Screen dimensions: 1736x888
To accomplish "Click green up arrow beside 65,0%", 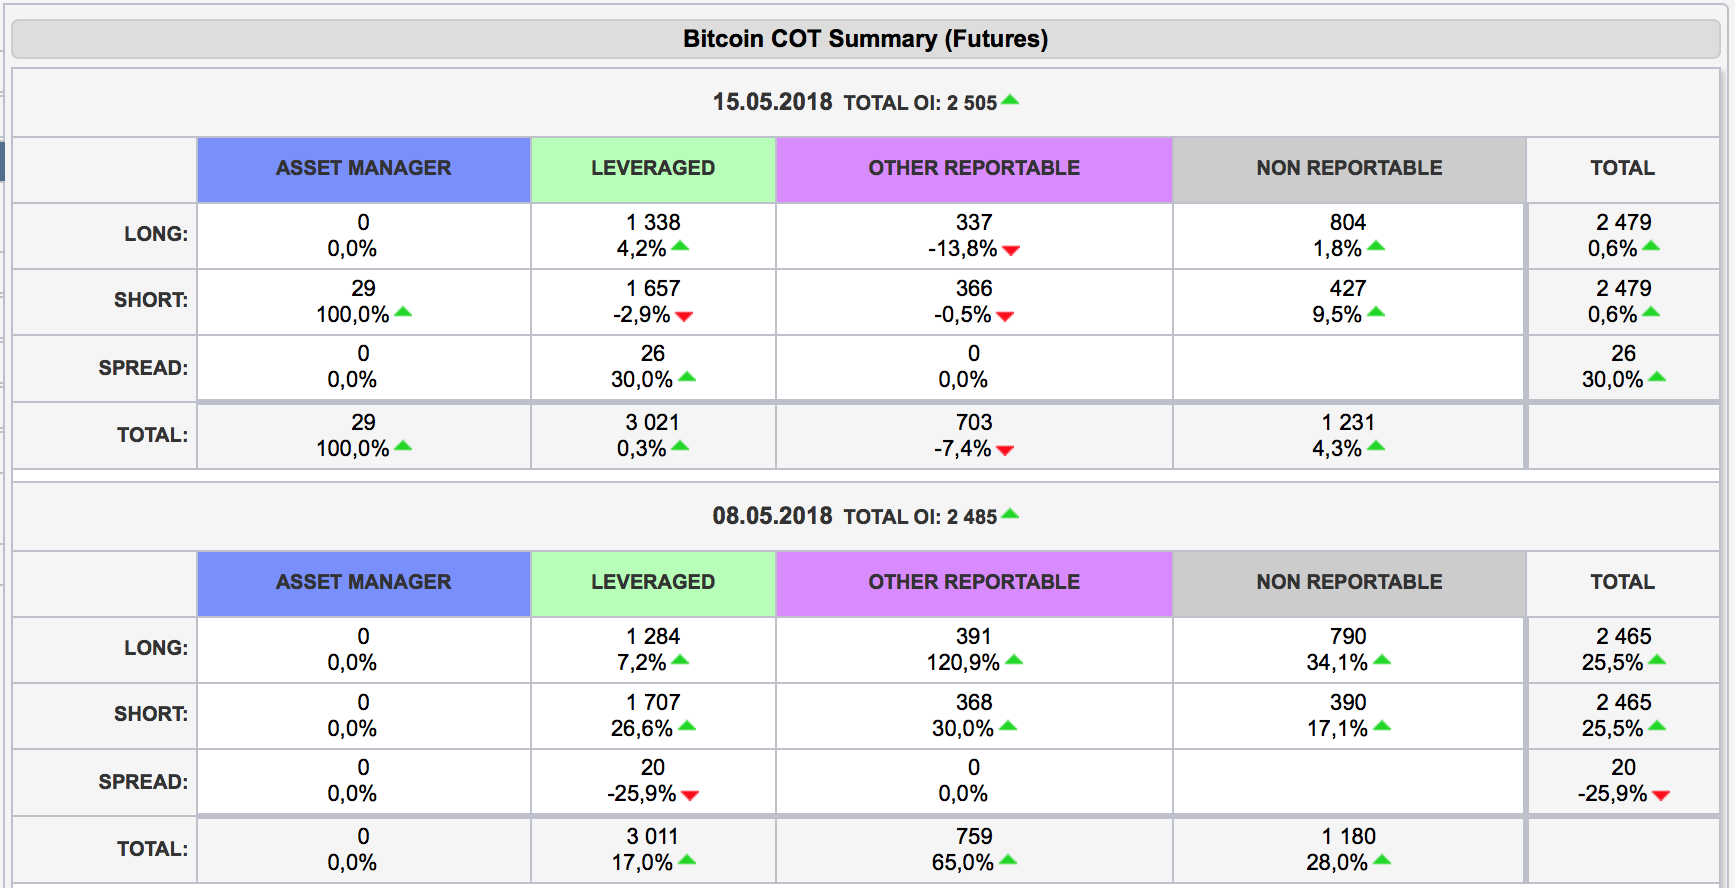I will click(x=1008, y=860).
